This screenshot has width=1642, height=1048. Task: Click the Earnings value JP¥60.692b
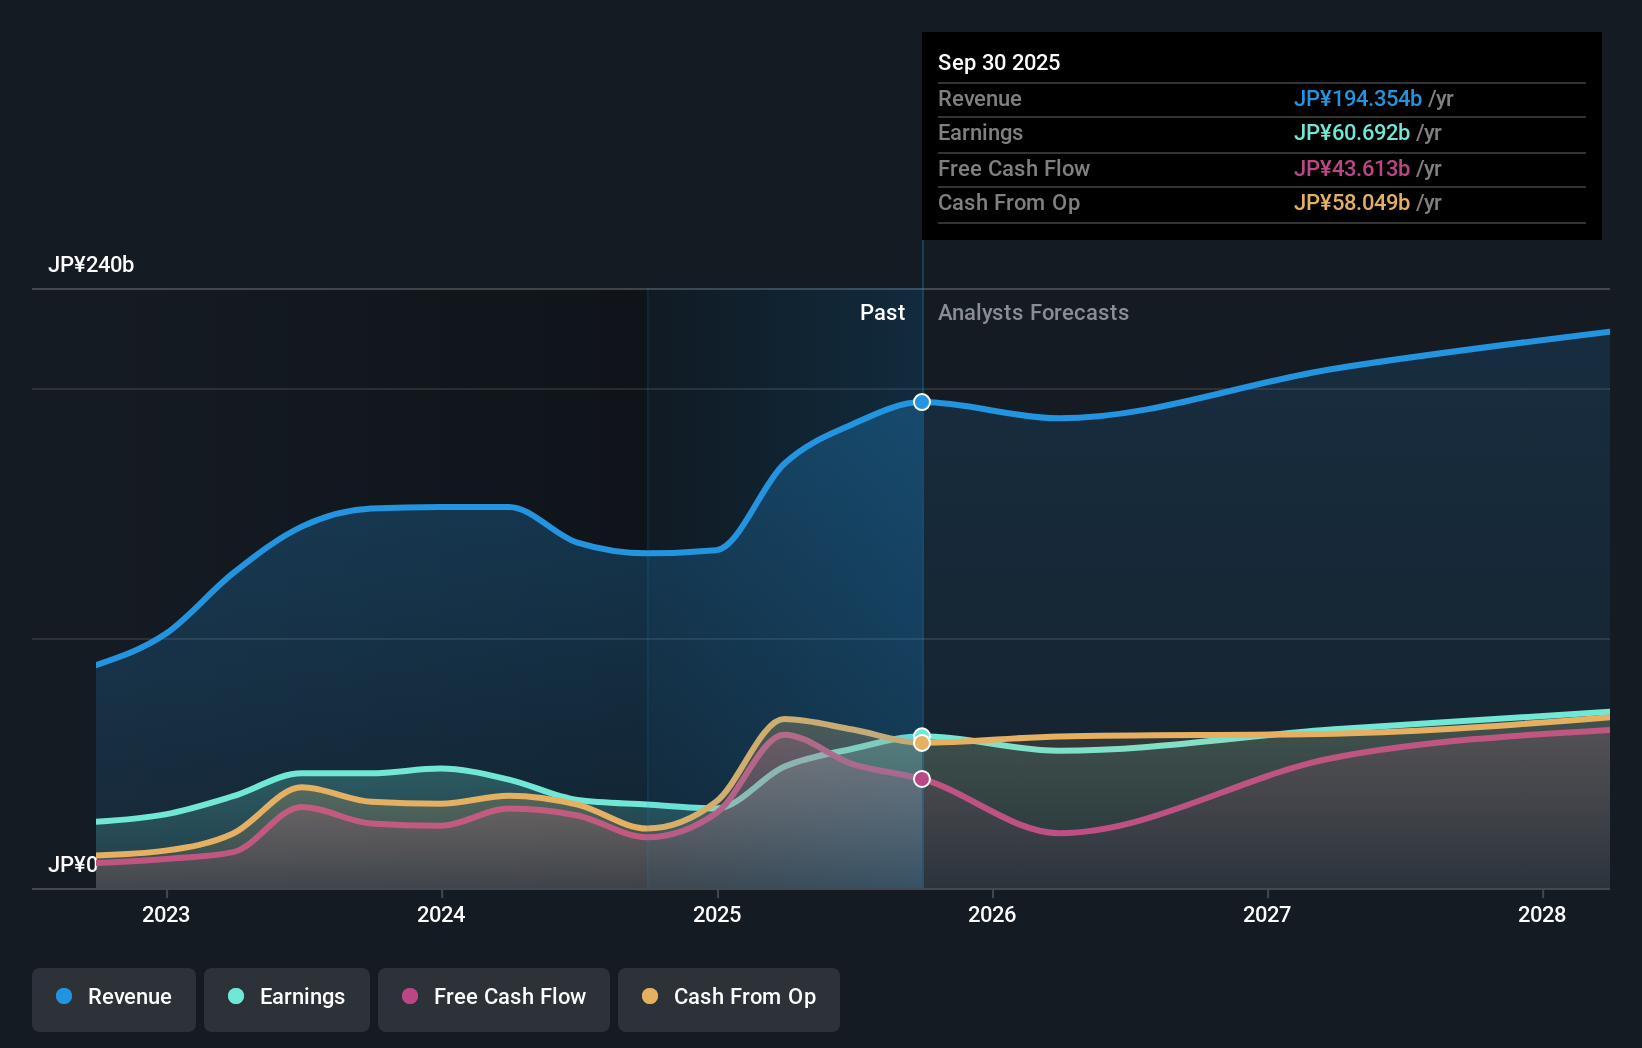point(1352,132)
